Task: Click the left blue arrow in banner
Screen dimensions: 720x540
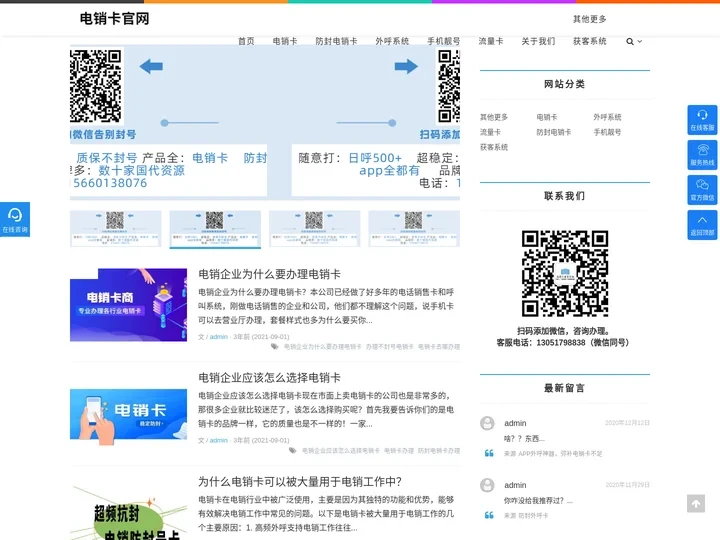Action: pos(151,67)
